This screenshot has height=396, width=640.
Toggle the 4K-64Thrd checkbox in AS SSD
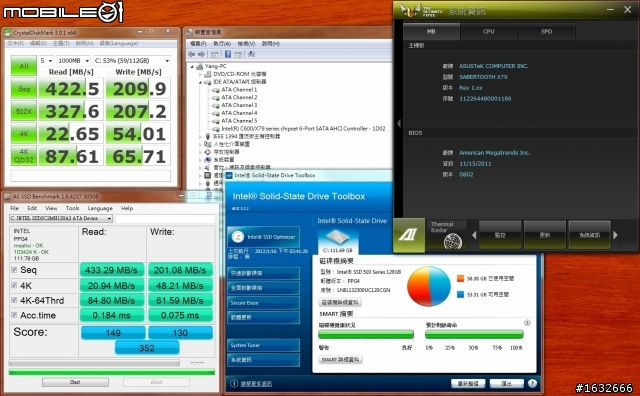14,300
